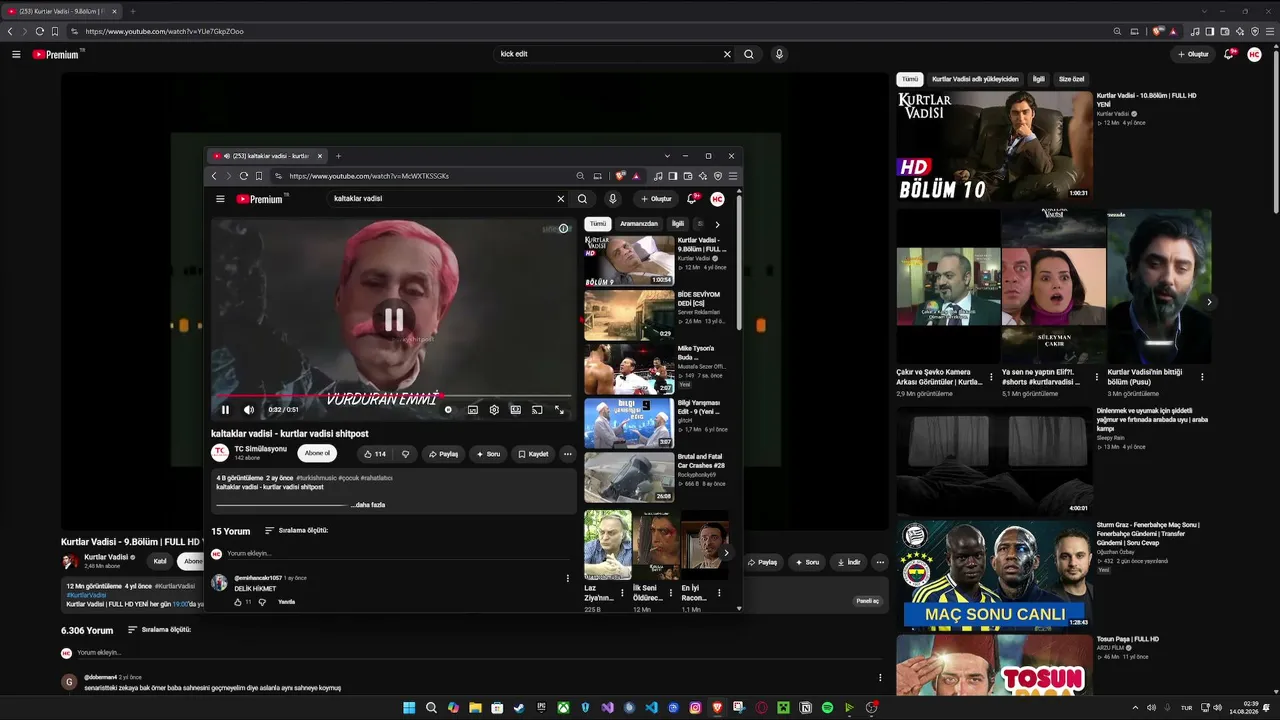The width and height of the screenshot is (1280, 720).
Task: Open TC Simülasyonu channel page
Action: pos(260,449)
